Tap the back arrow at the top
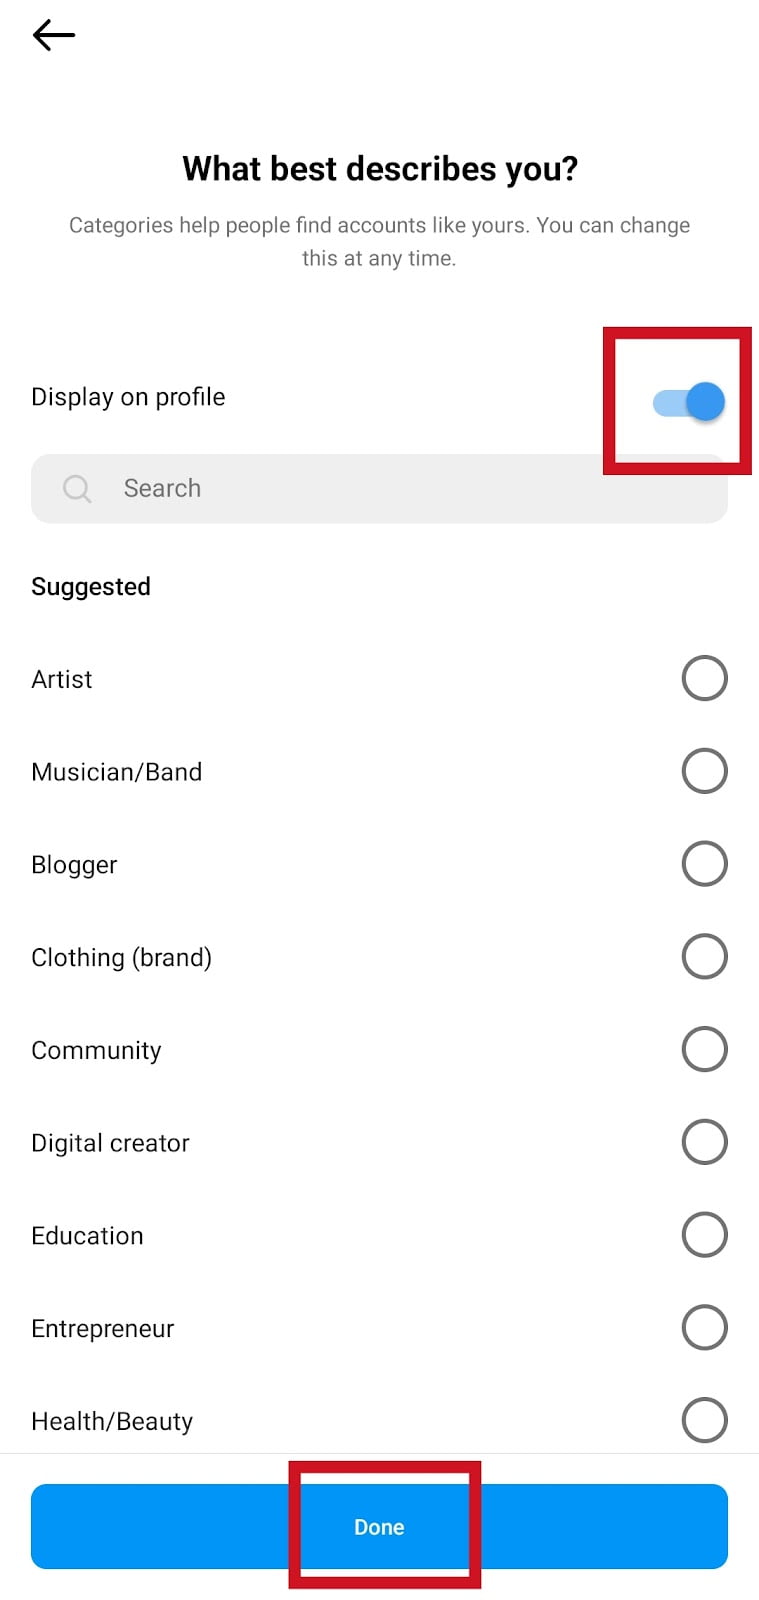 coord(52,35)
